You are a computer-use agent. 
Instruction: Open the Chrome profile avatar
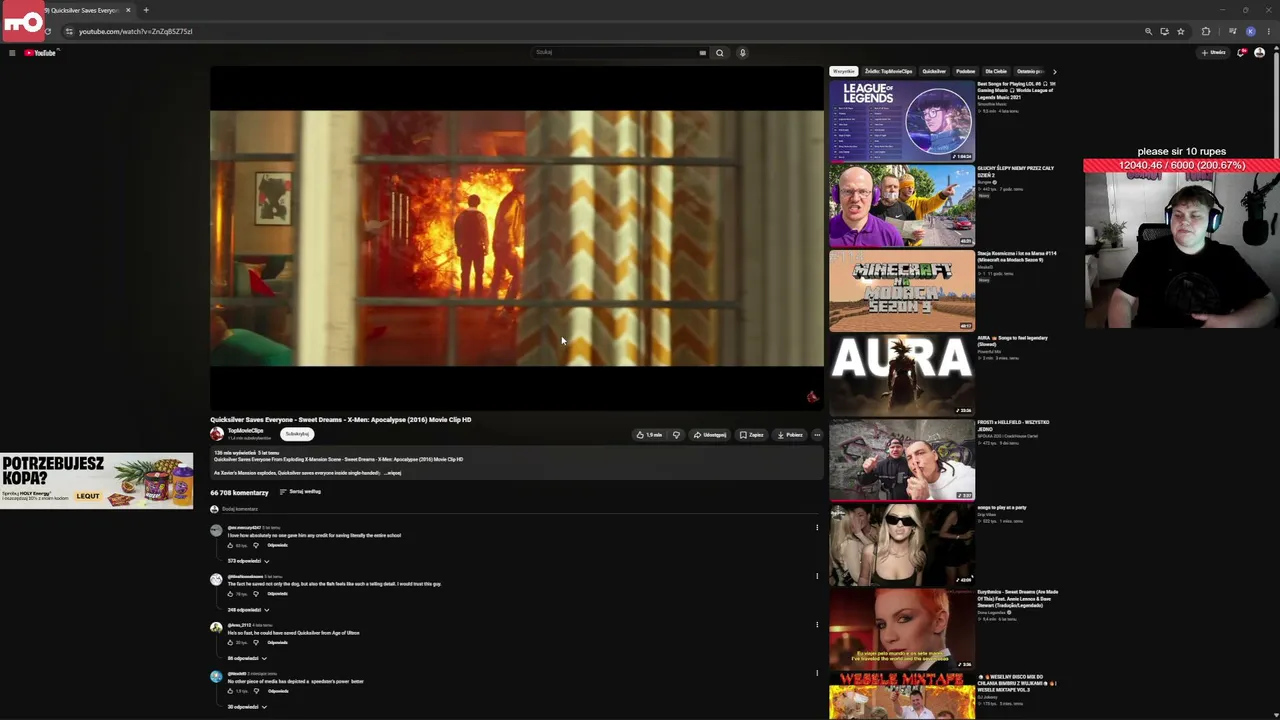coord(1250,31)
